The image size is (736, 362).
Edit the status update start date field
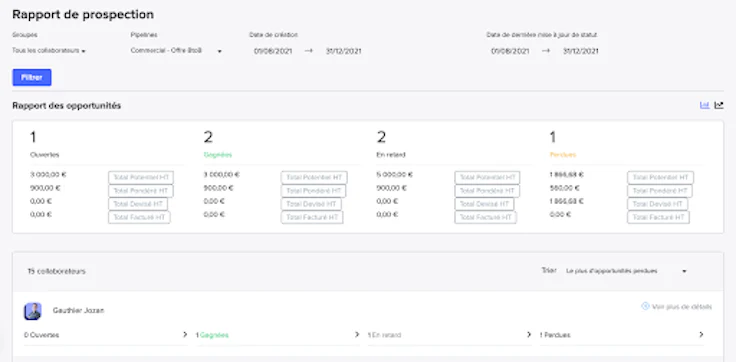pos(510,51)
